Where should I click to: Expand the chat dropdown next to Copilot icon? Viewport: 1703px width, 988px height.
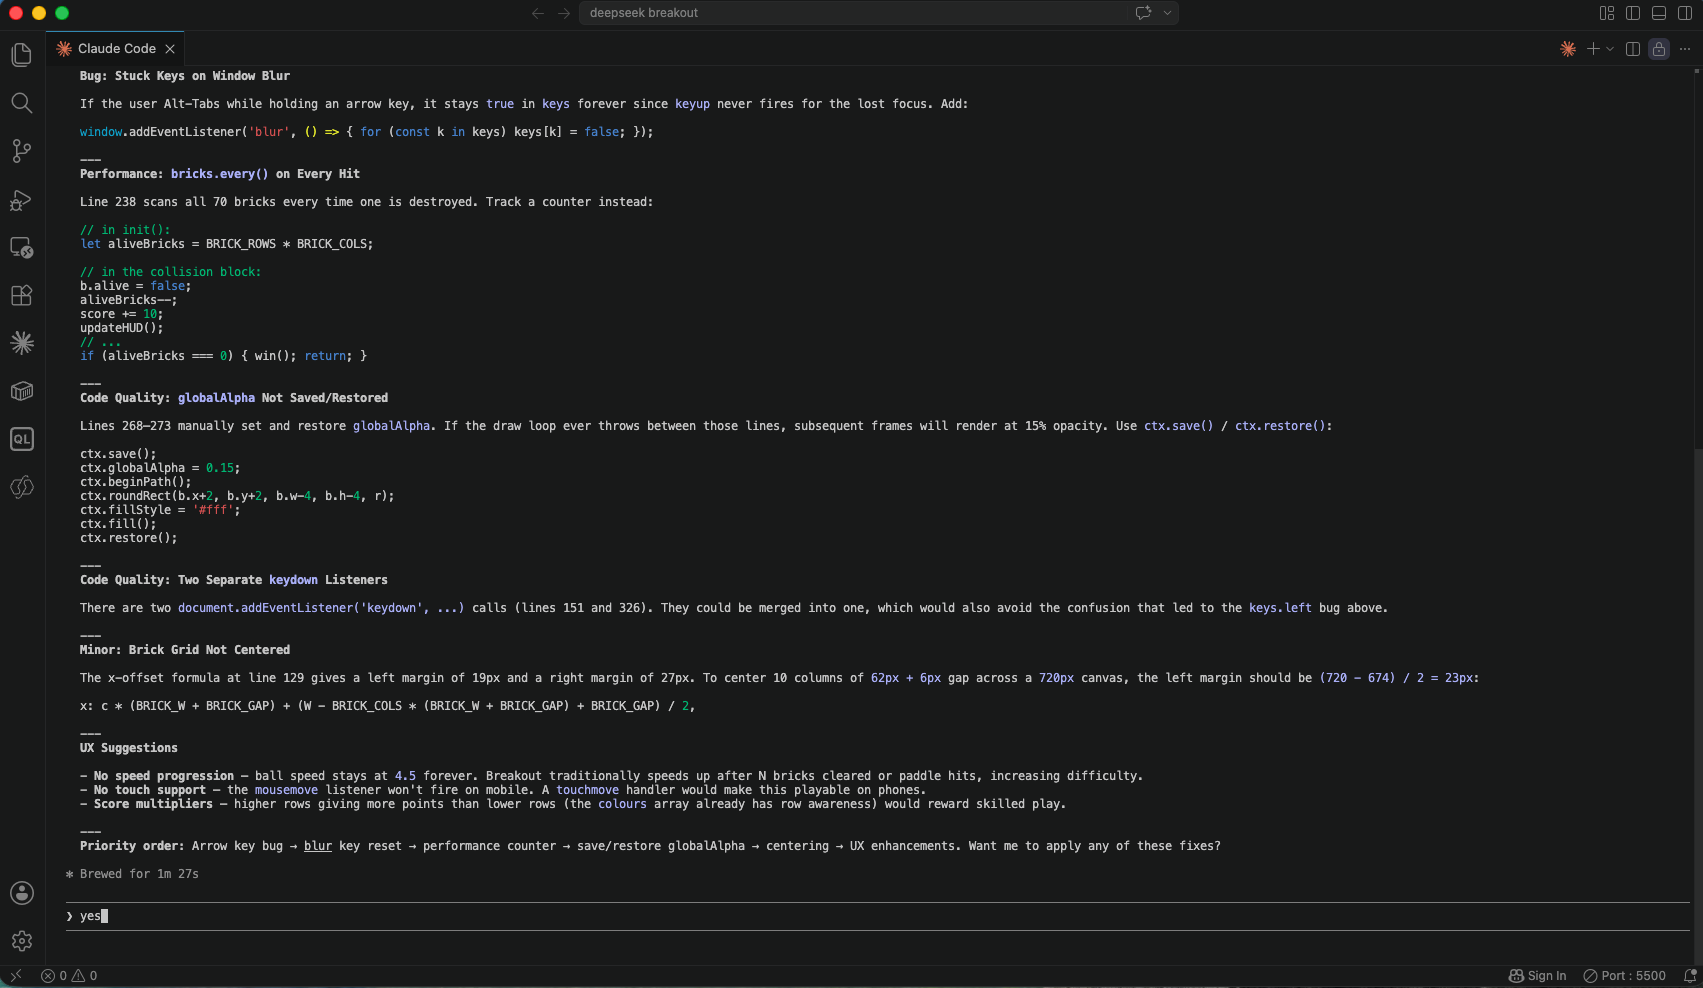1167,13
